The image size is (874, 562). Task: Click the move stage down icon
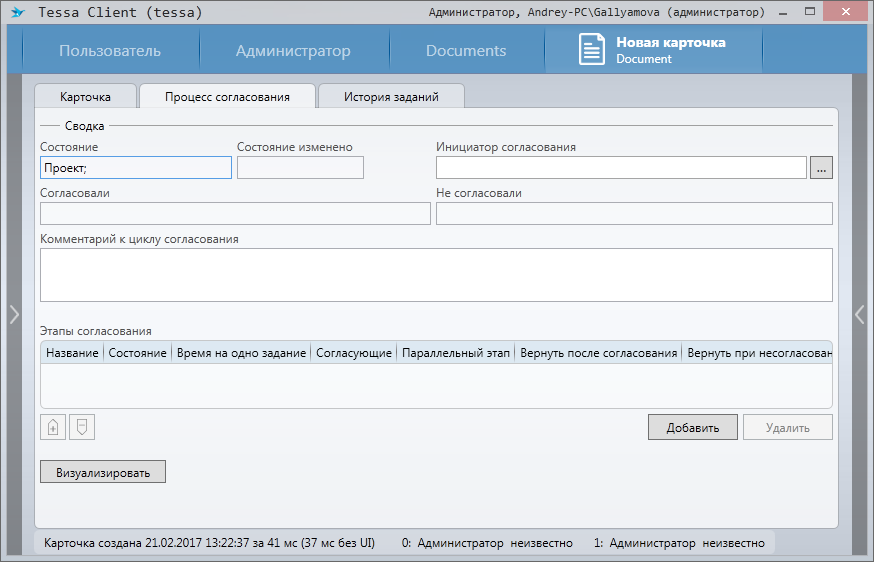pyautogui.click(x=82, y=428)
